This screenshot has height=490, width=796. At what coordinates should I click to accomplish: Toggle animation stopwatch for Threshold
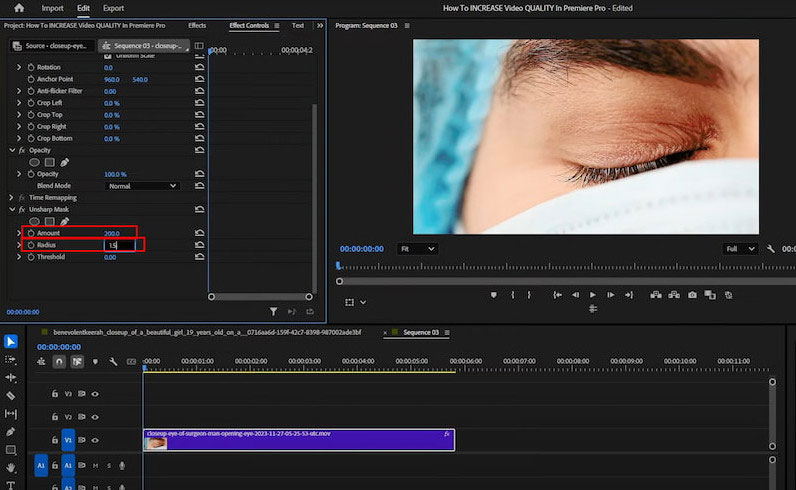pos(30,257)
